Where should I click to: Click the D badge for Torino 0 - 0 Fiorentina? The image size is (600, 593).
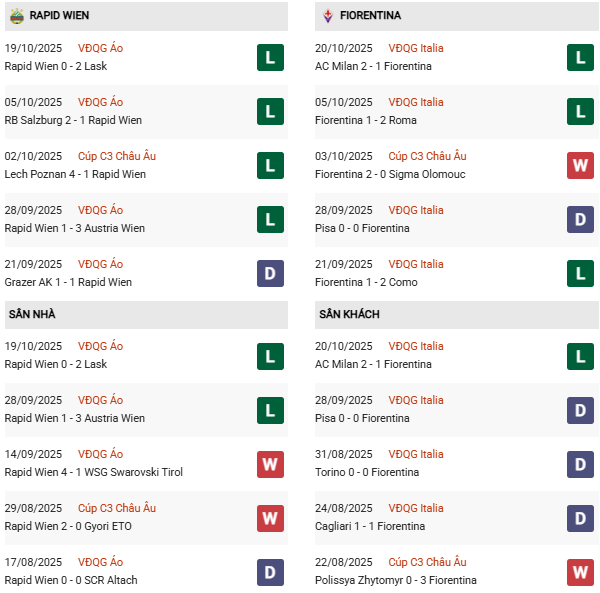(581, 463)
